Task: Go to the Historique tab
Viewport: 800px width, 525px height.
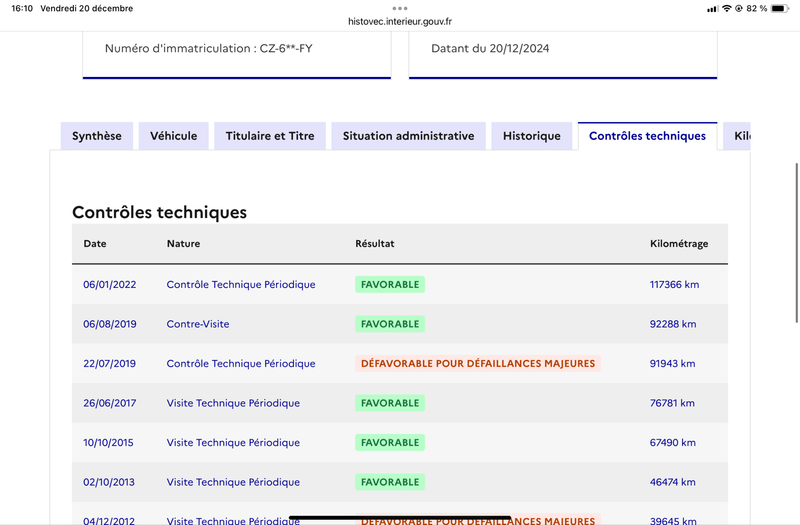Action: pyautogui.click(x=532, y=136)
